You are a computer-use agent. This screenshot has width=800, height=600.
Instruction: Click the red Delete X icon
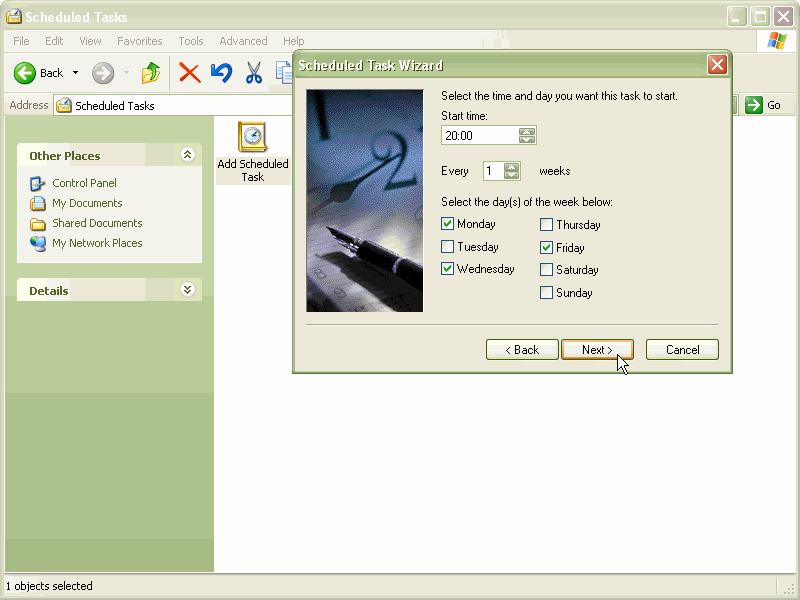coord(189,73)
